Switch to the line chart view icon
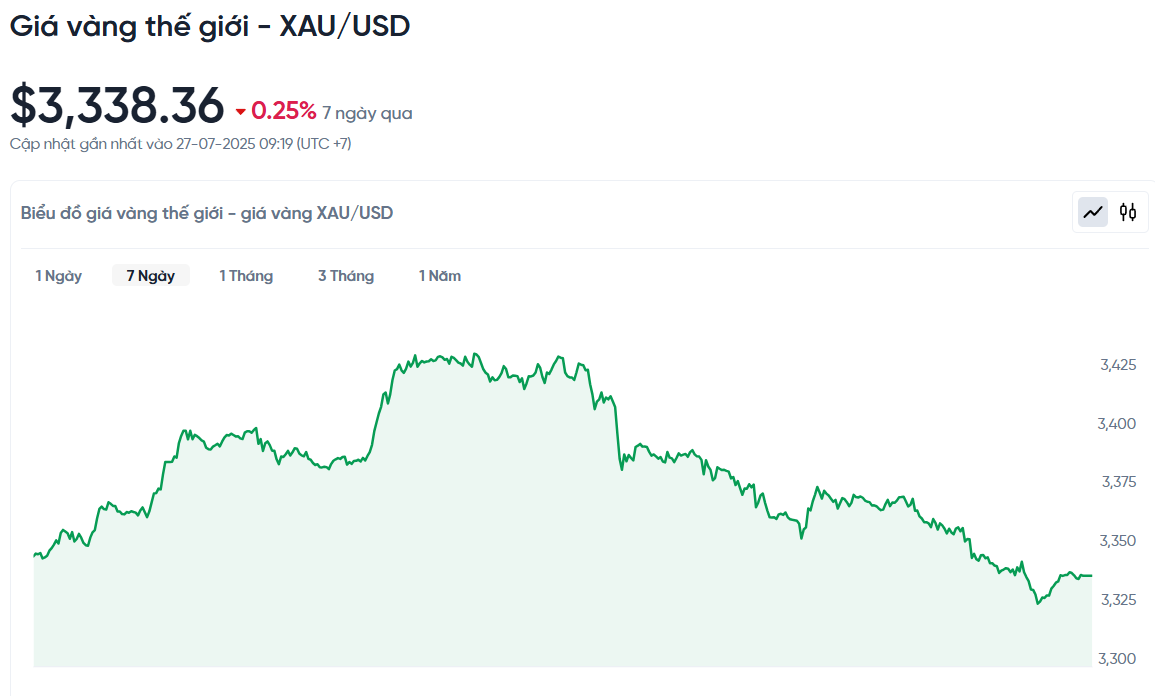Viewport: 1155px width, 696px height. (1092, 213)
